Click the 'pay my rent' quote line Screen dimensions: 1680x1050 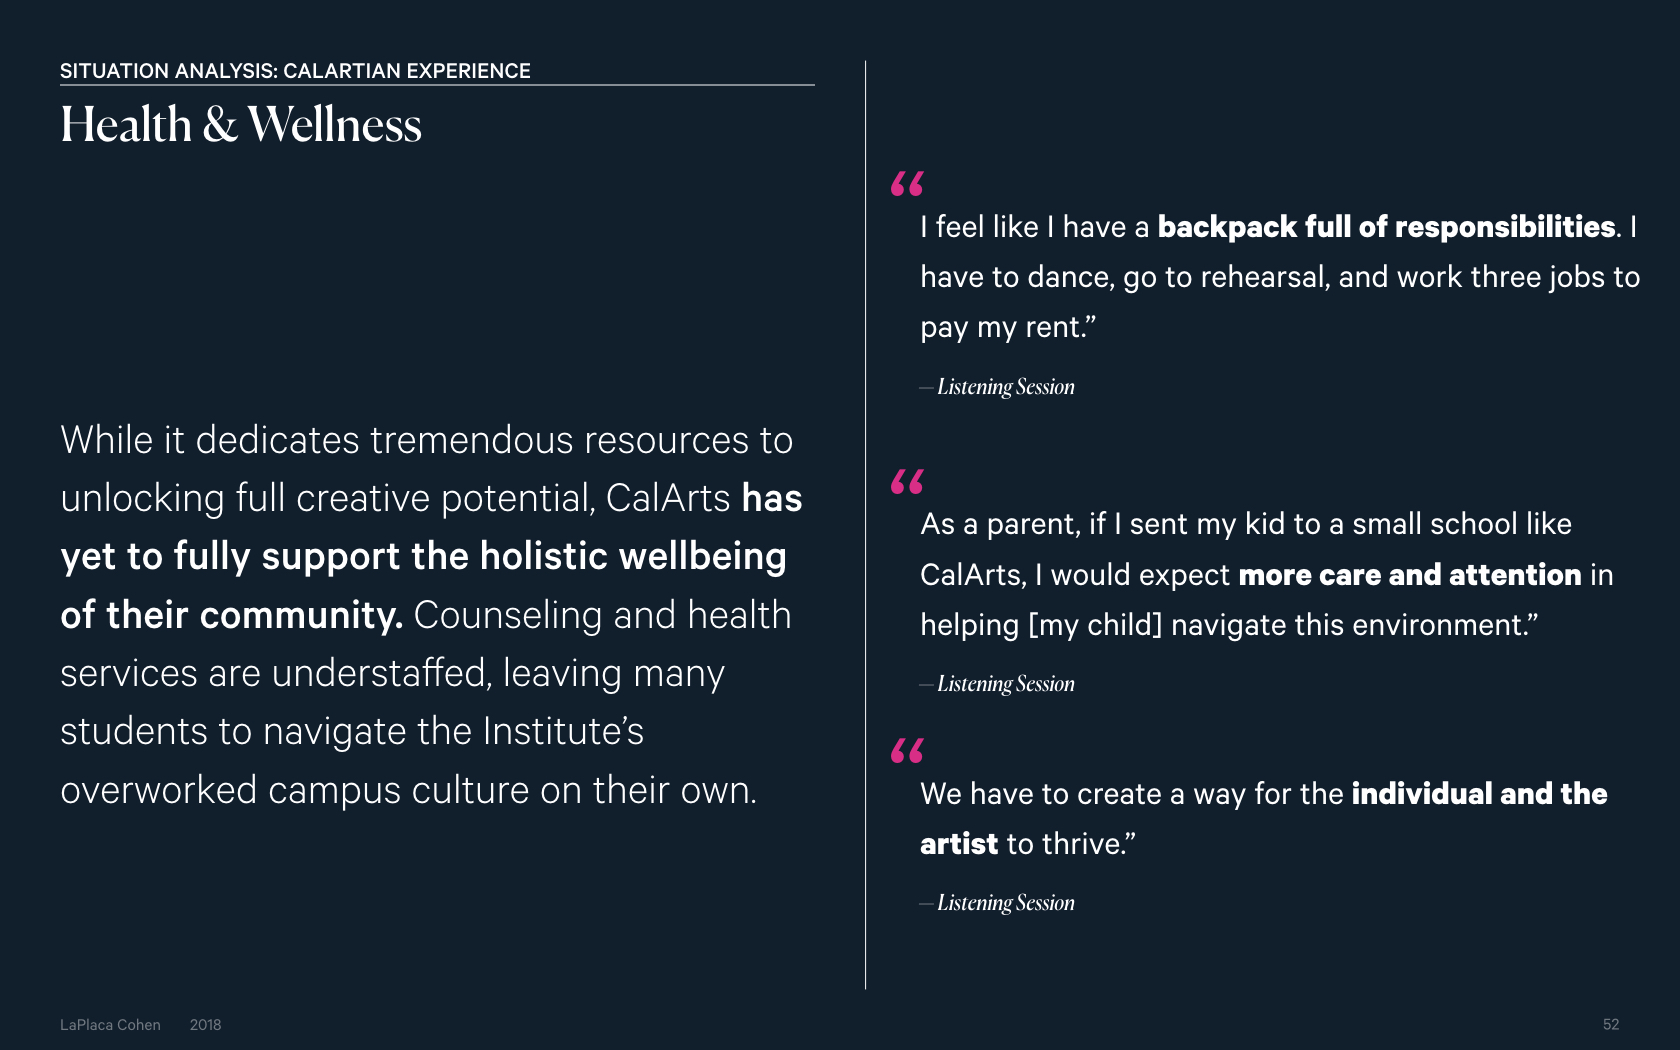(1008, 328)
